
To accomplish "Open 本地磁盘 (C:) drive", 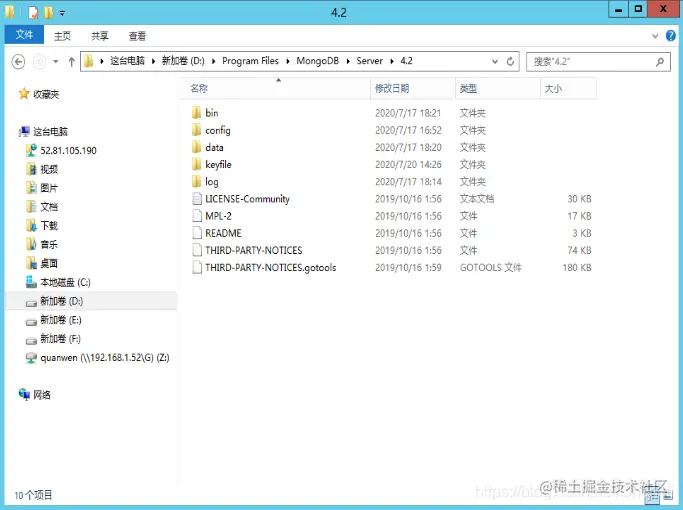I will [65, 282].
